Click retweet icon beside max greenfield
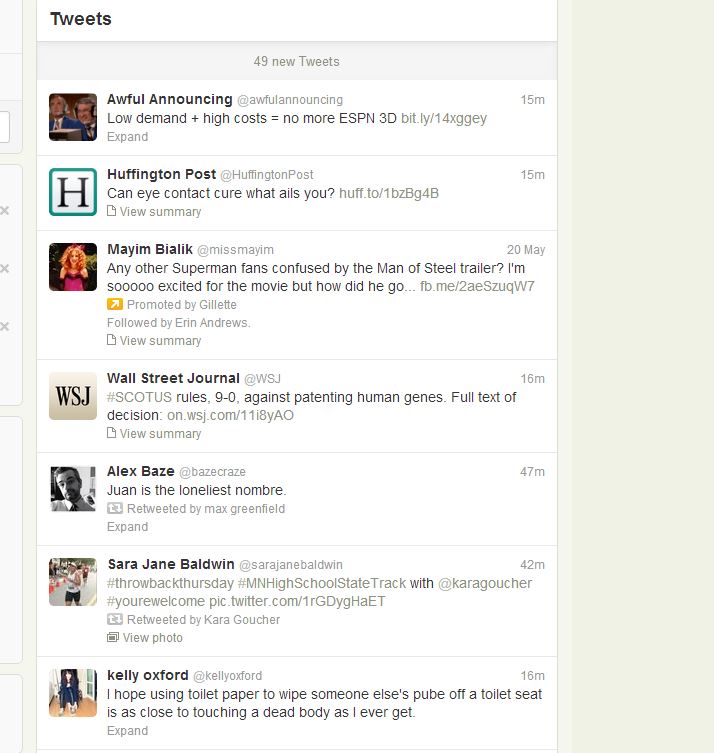Viewport: 714px width, 753px height. (115, 508)
